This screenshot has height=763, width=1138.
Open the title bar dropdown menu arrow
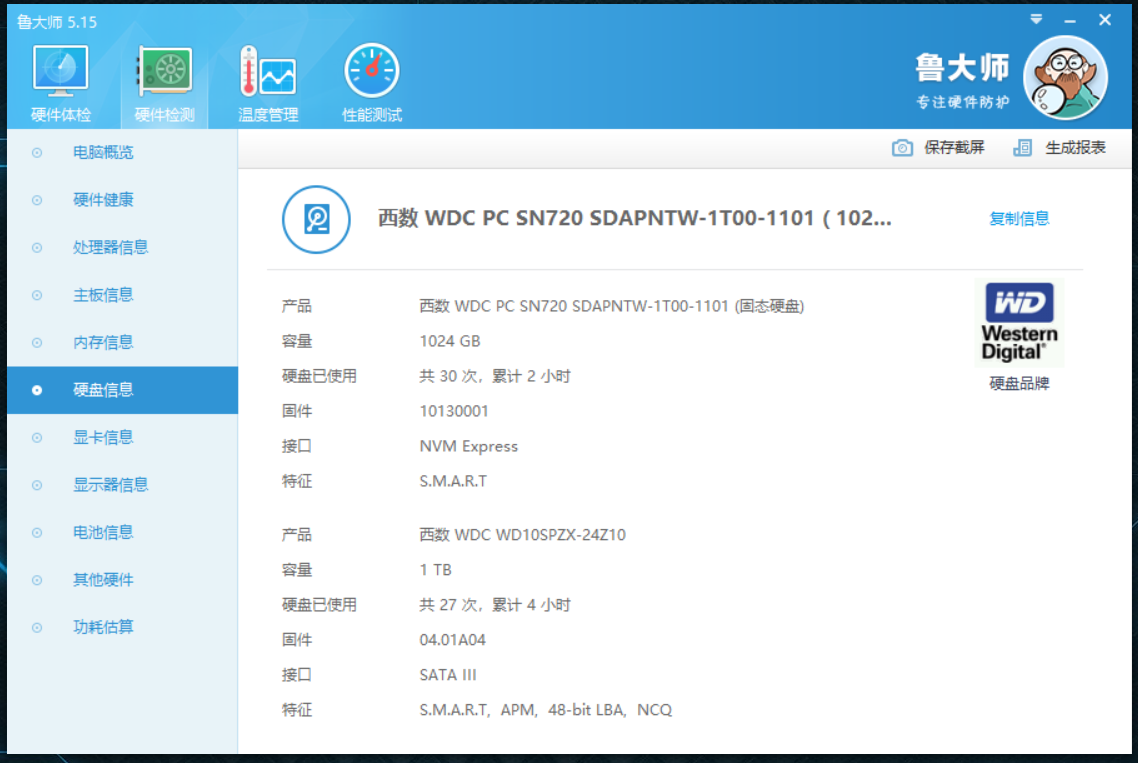[x=1036, y=20]
